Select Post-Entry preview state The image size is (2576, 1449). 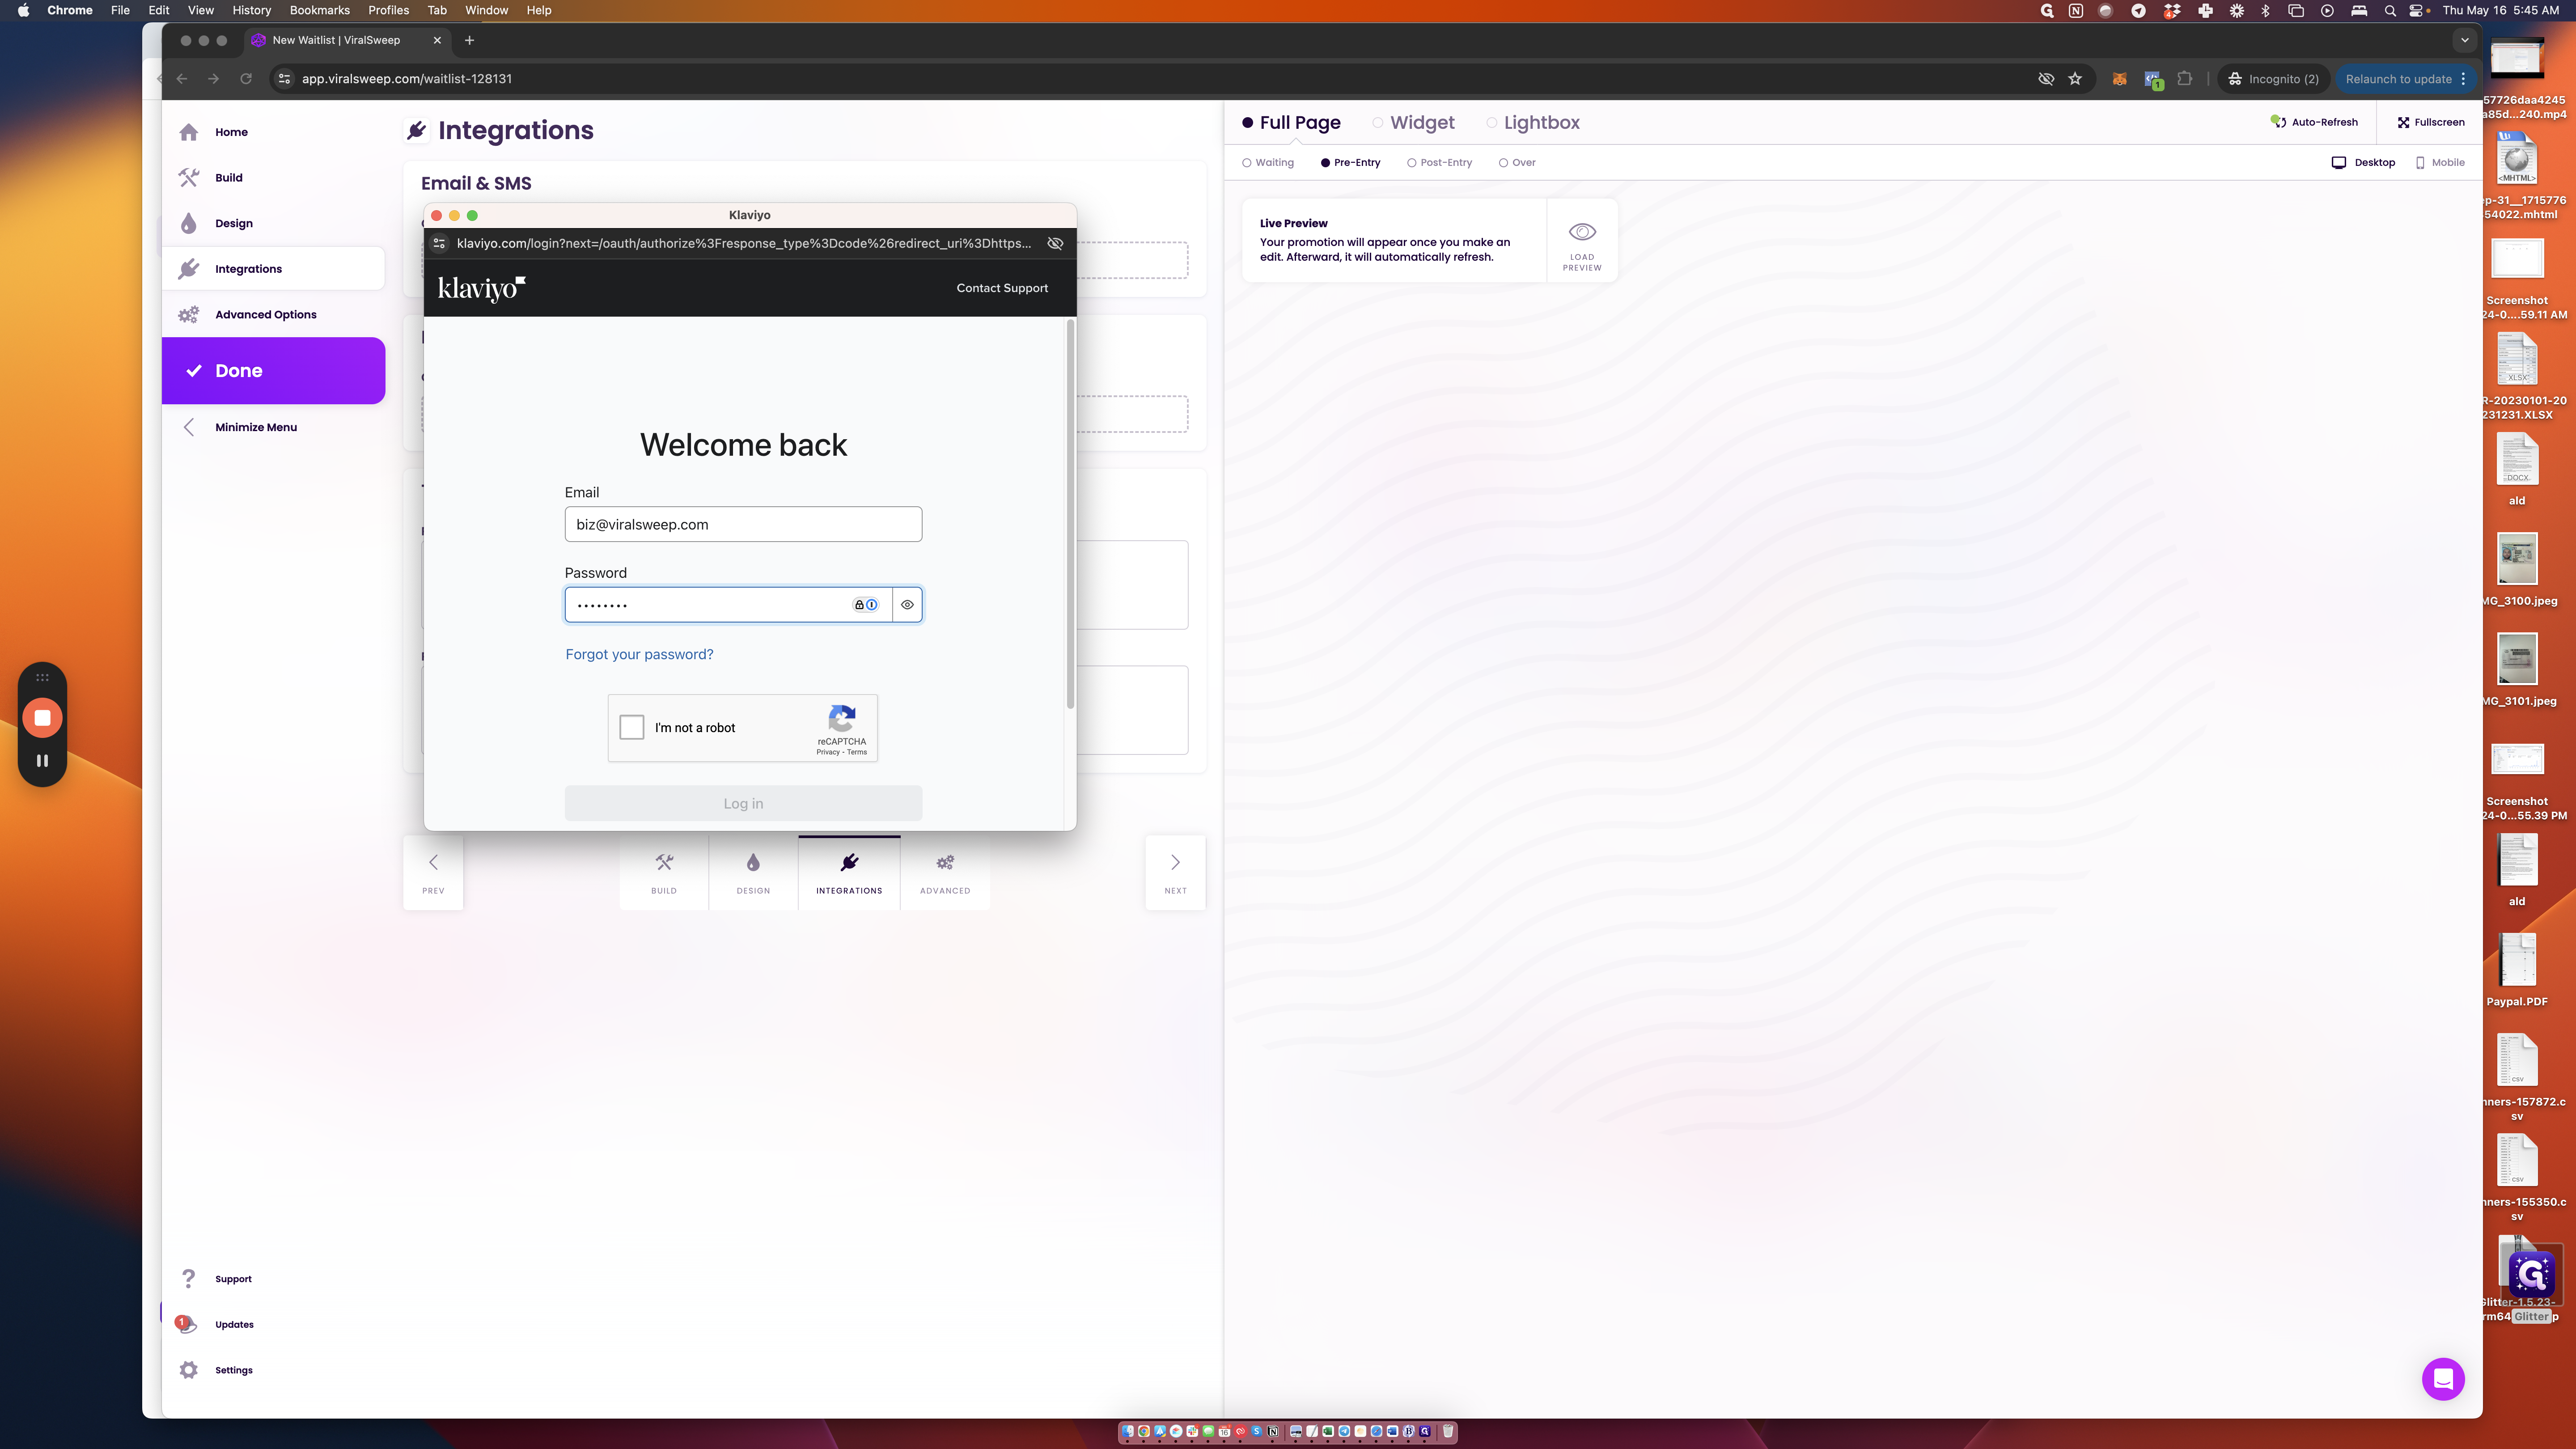(1411, 163)
